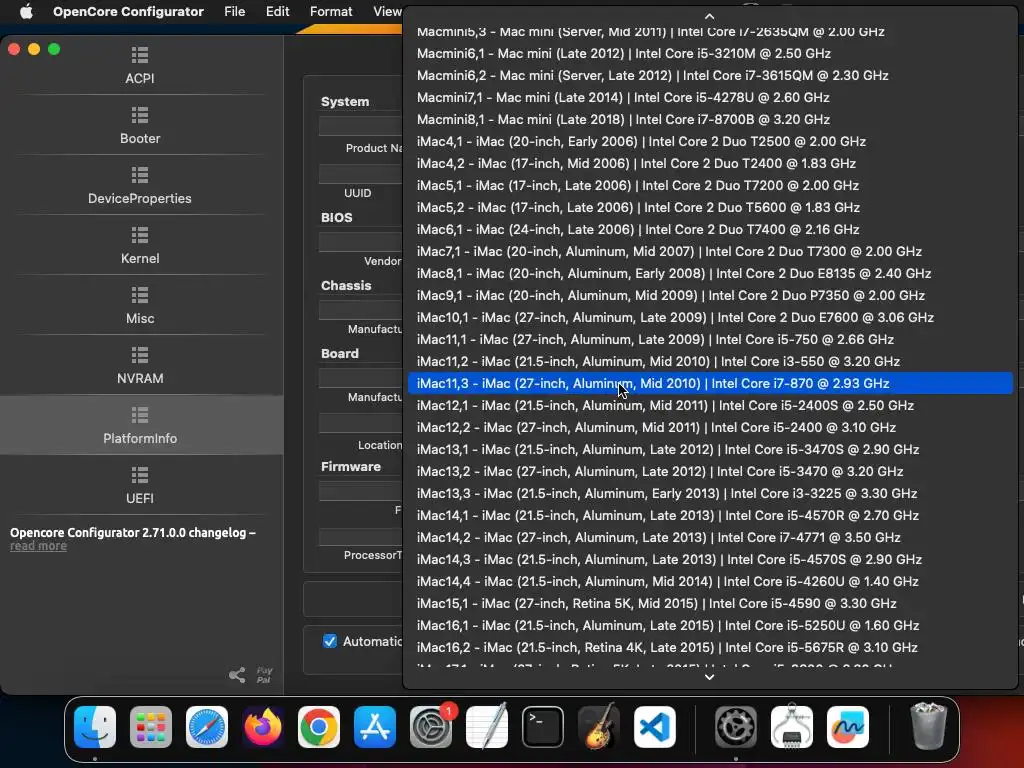Choose iMac6,1 24-inch Late 2006
The image size is (1024, 768).
click(x=710, y=229)
